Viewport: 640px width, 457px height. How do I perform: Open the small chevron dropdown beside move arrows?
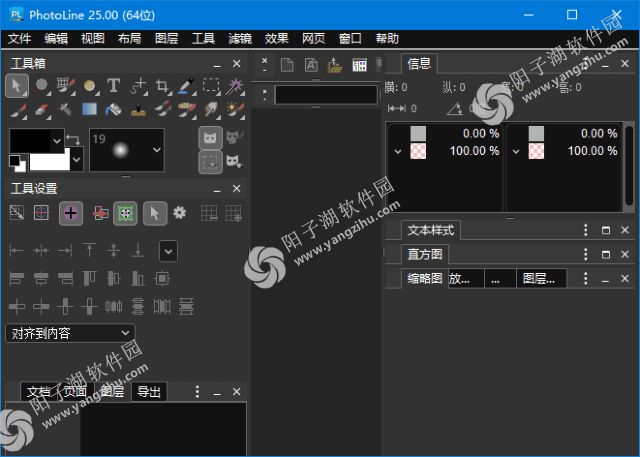[168, 251]
